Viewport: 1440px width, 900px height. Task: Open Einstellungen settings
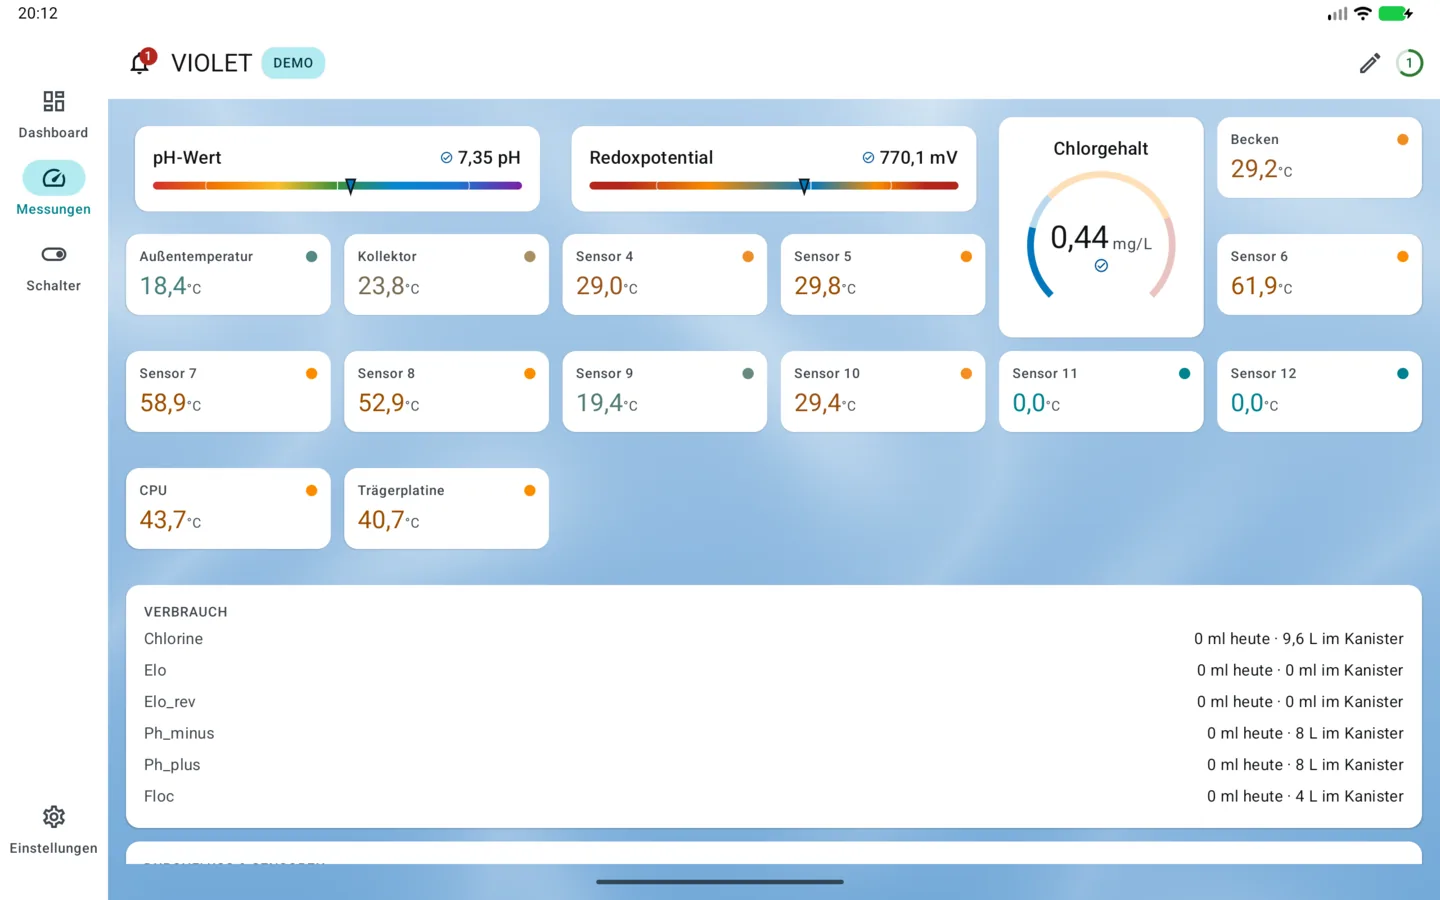click(x=53, y=830)
